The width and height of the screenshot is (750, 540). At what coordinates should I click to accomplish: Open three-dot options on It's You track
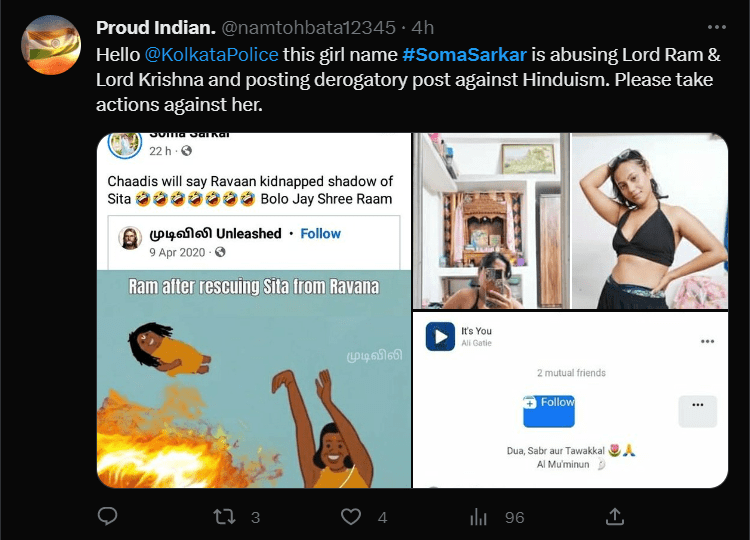tap(707, 341)
